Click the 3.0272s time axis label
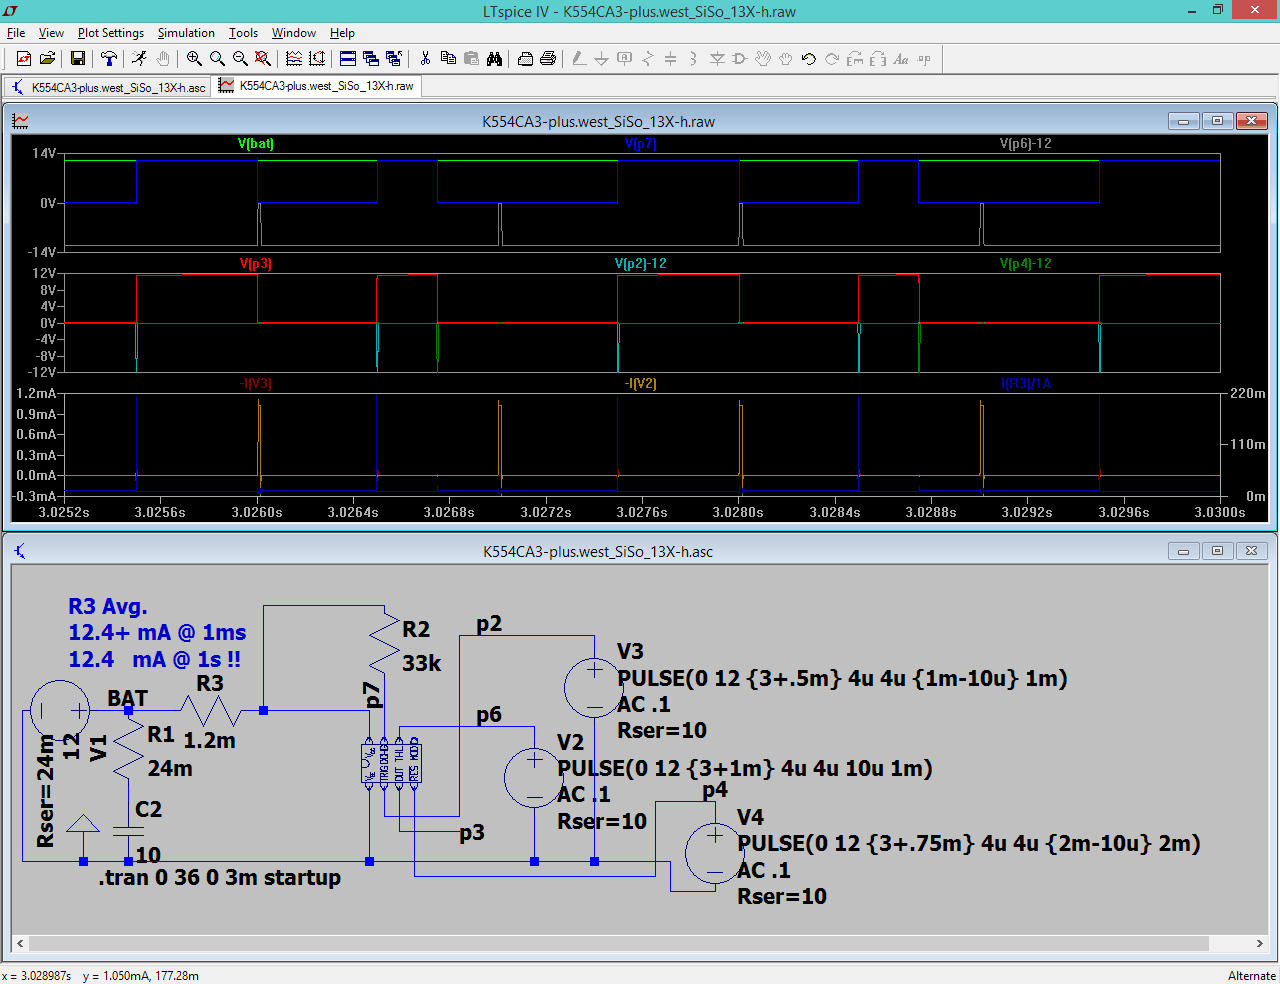Image resolution: width=1280 pixels, height=984 pixels. 546,512
